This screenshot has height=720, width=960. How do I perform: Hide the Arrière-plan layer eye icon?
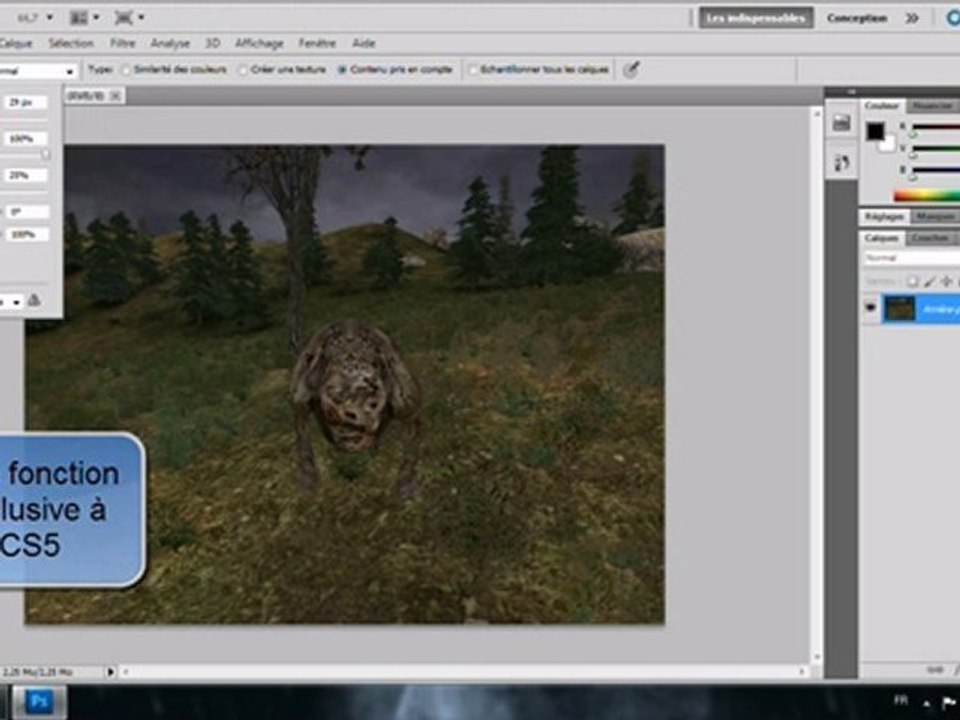pyautogui.click(x=871, y=307)
